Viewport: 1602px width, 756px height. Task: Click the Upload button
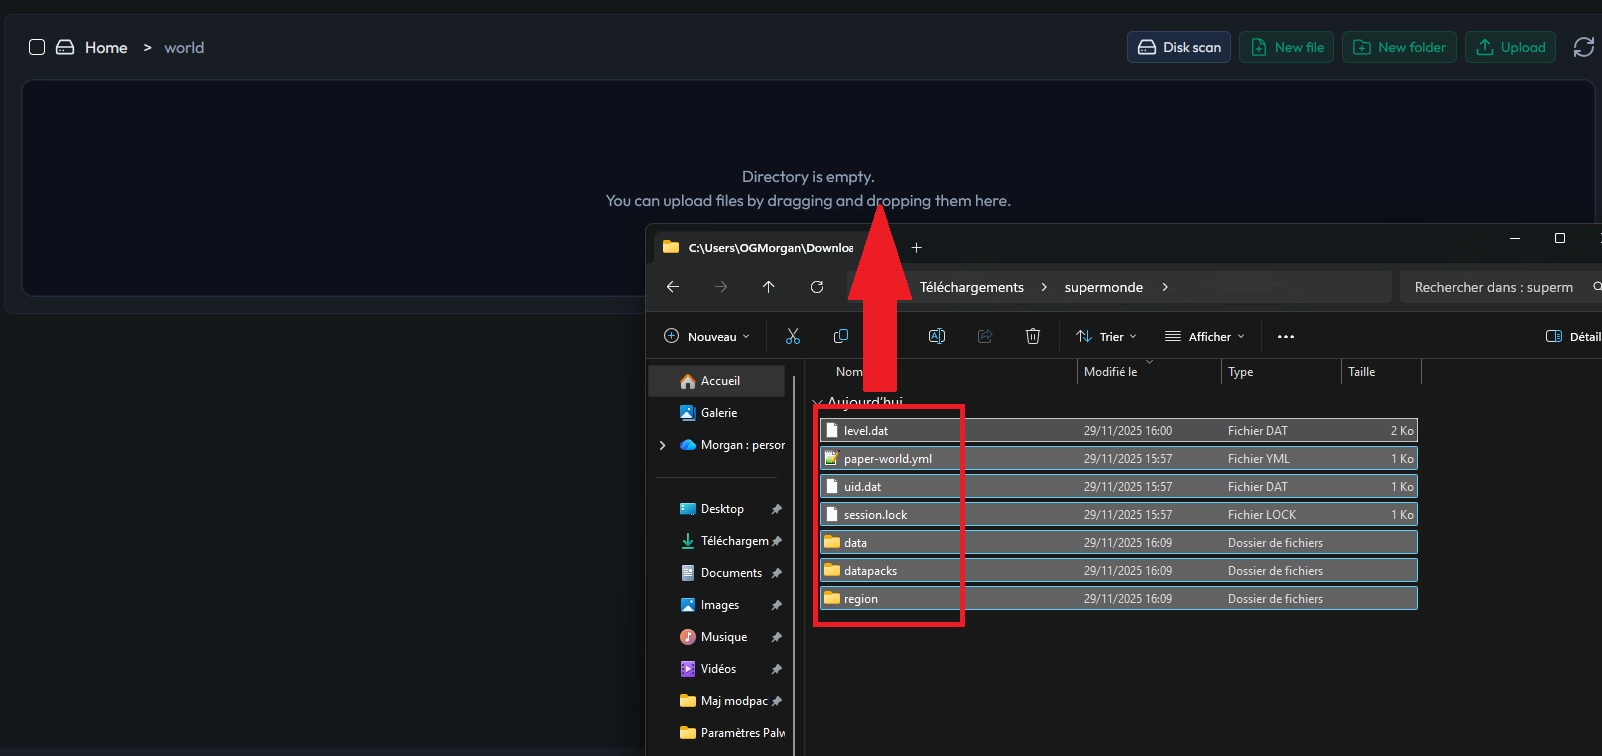click(1510, 47)
